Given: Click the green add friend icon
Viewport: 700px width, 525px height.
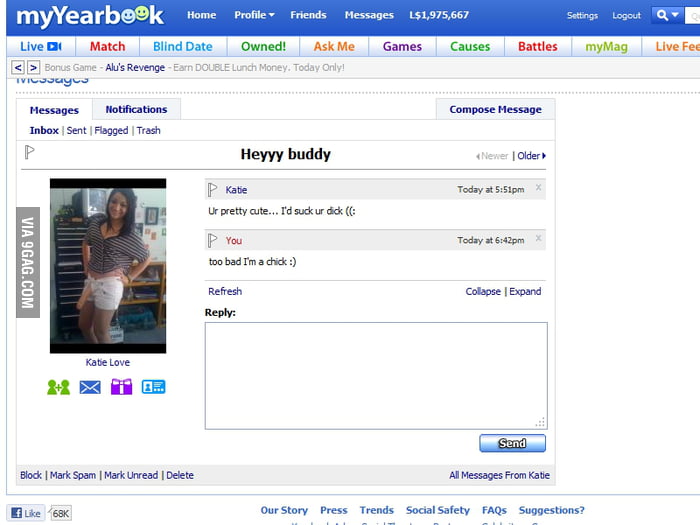Looking at the screenshot, I should point(58,387).
